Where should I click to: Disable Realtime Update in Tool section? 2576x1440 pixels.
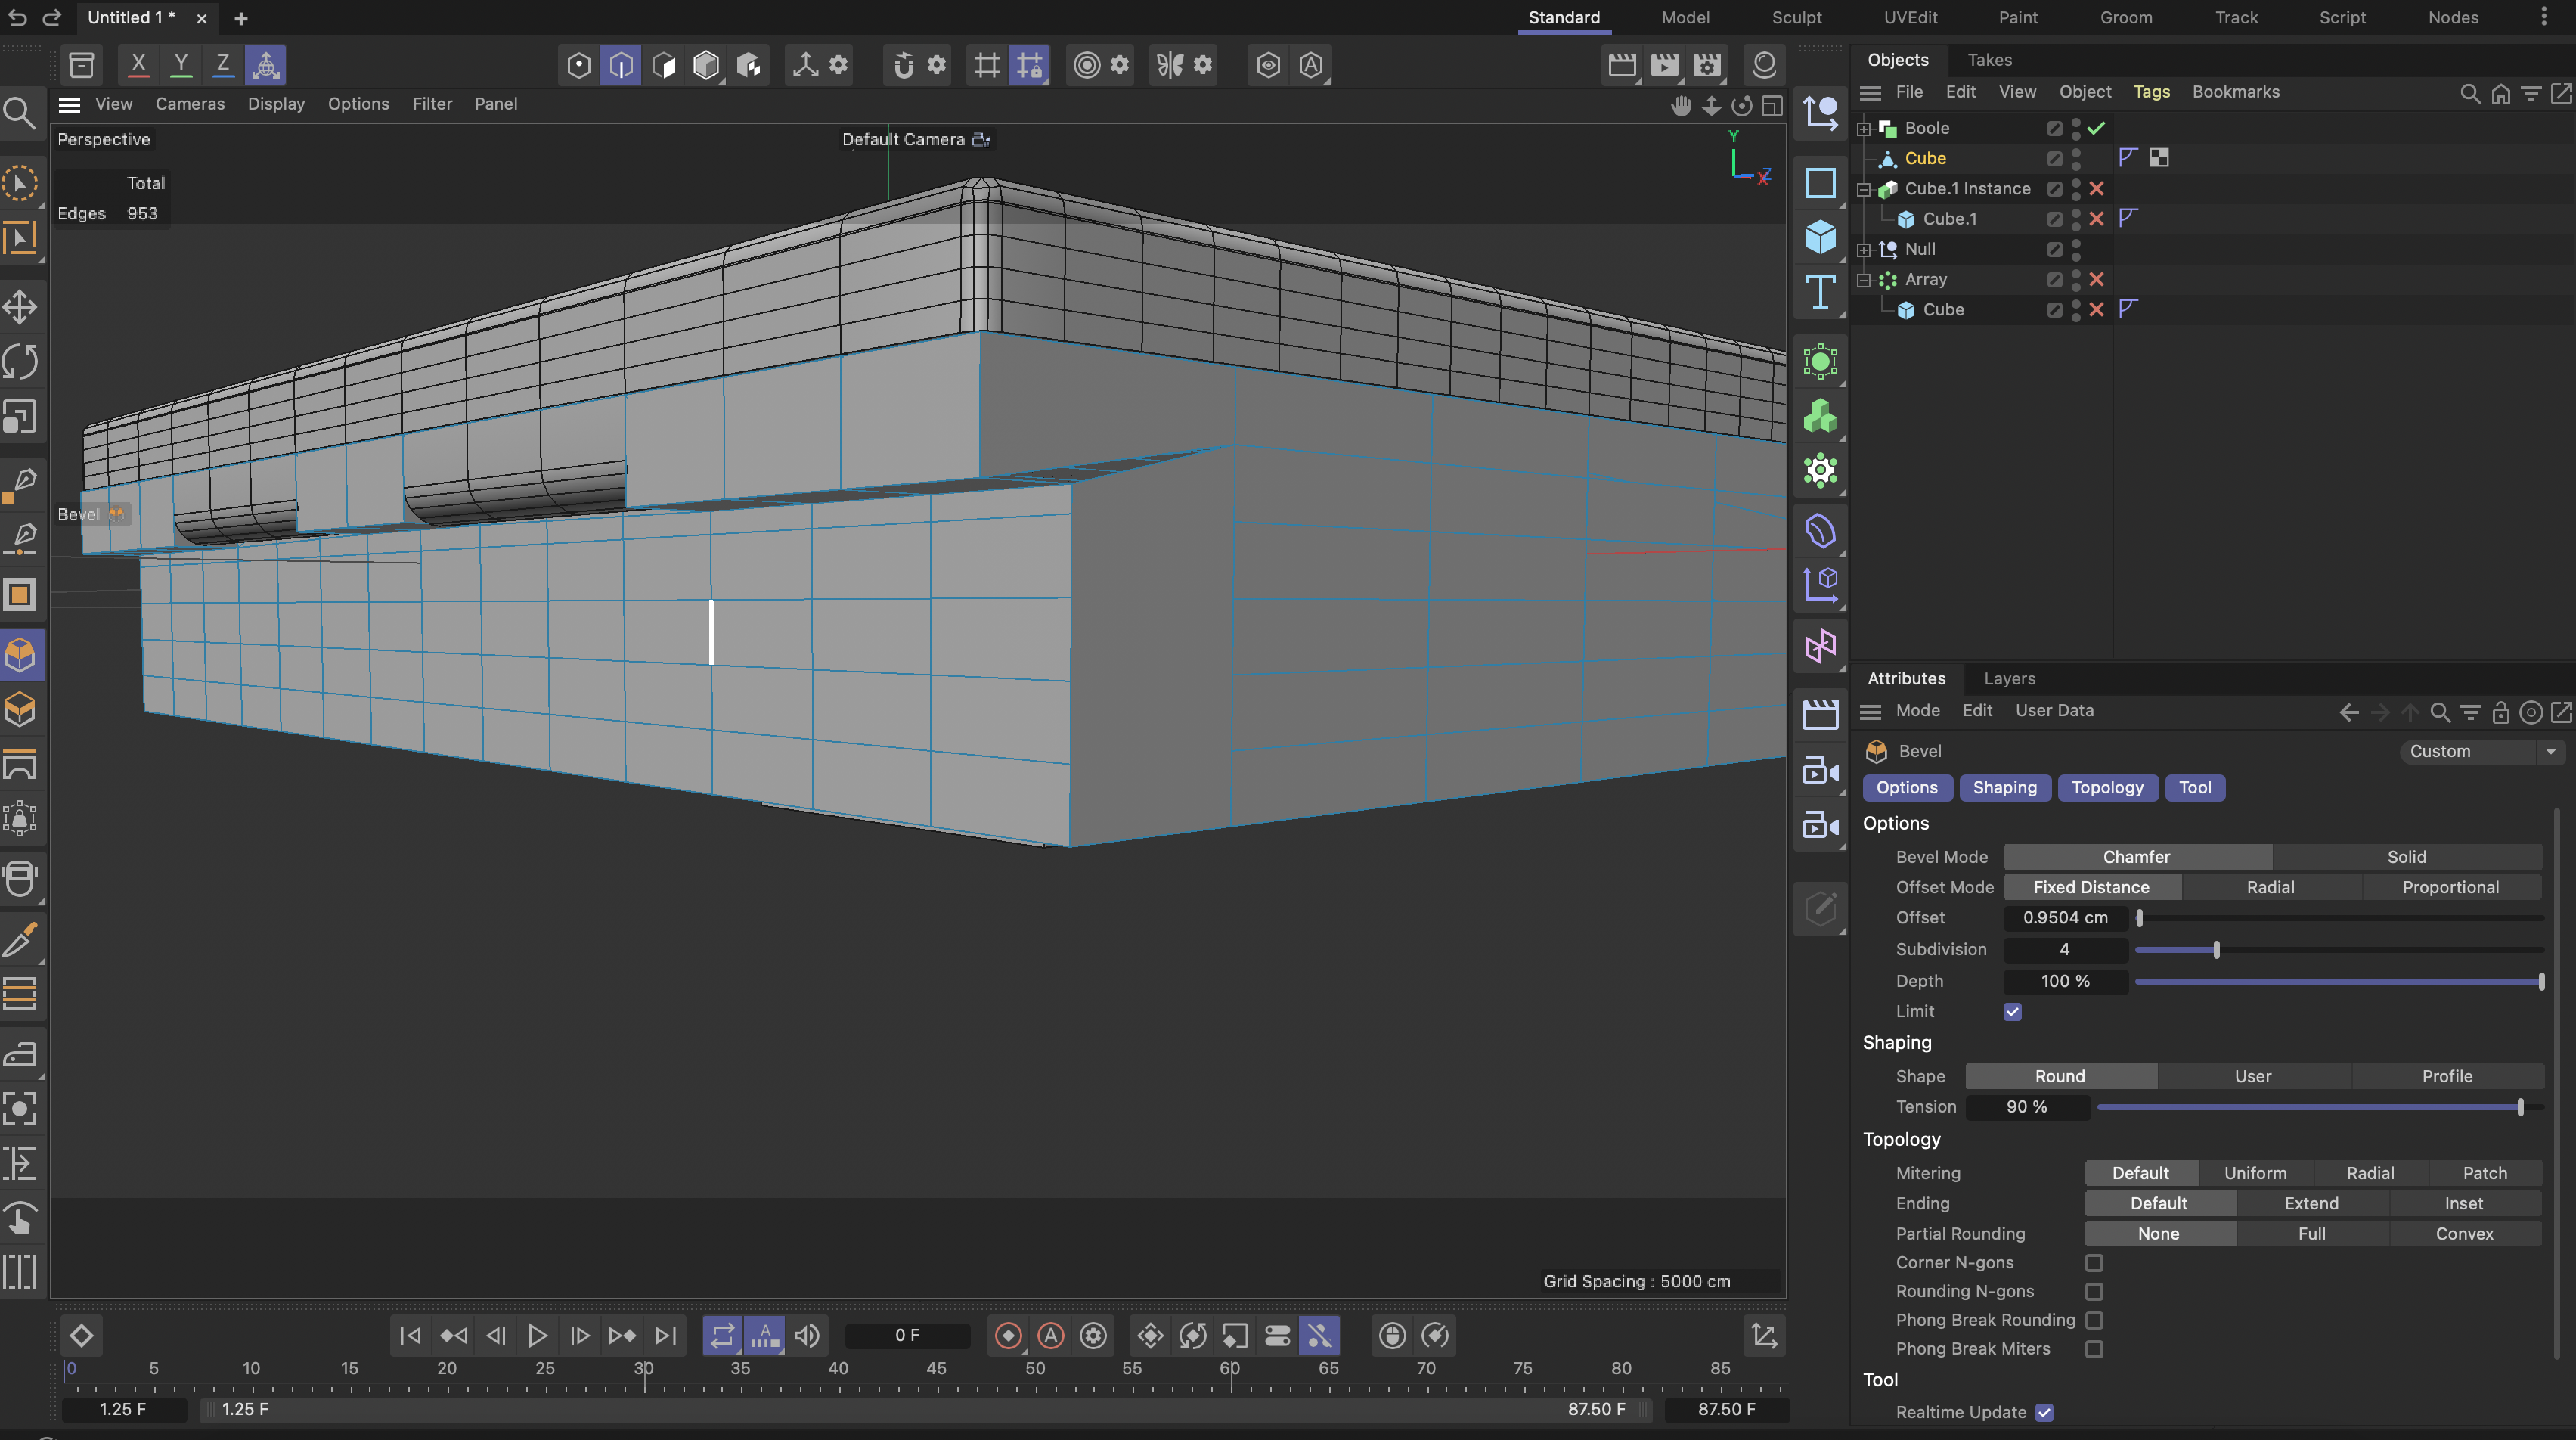[x=2044, y=1412]
